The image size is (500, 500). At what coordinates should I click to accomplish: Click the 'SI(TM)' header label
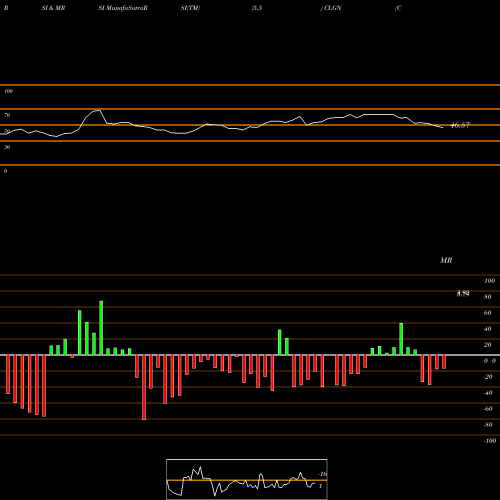(x=190, y=8)
